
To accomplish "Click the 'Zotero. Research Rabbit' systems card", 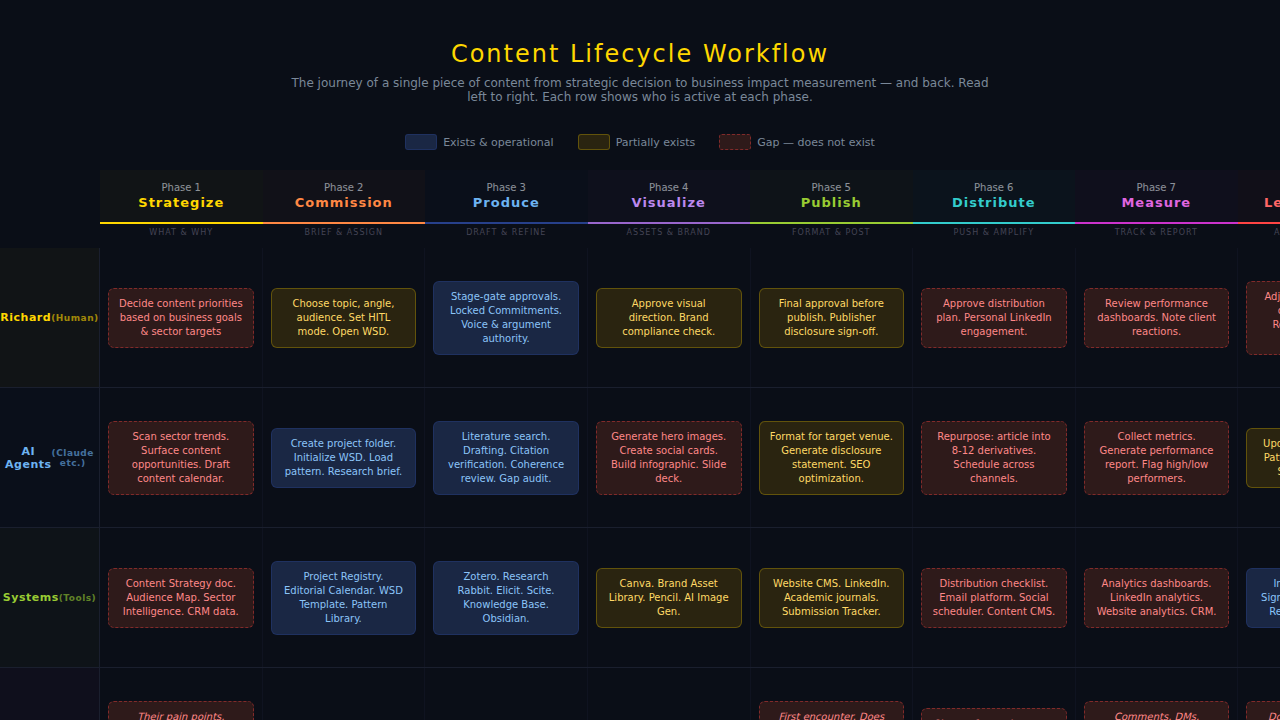I will pyautogui.click(x=506, y=597).
